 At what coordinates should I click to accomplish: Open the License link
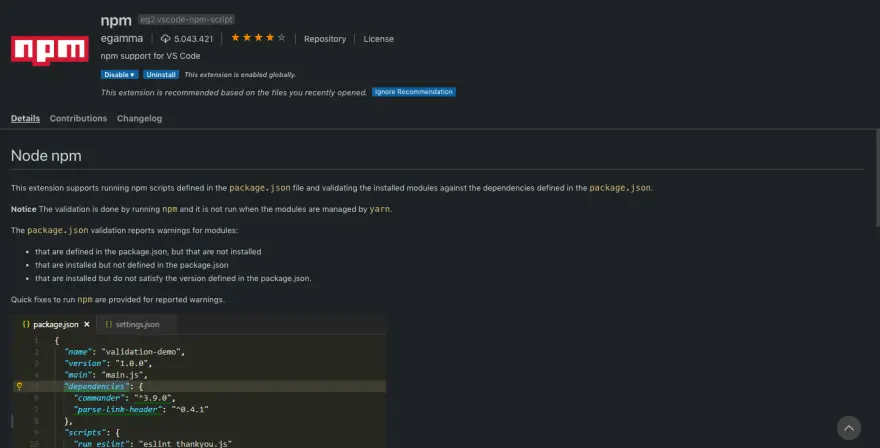[378, 39]
